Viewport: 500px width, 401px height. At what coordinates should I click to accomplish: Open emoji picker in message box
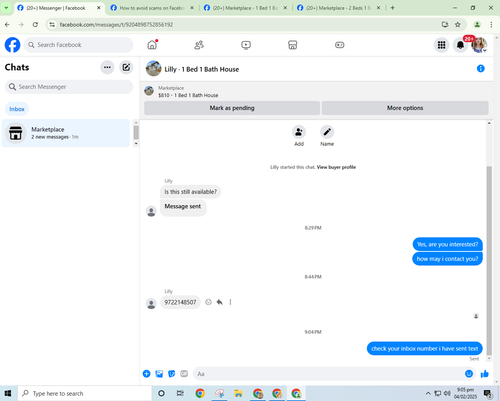pyautogui.click(x=469, y=374)
